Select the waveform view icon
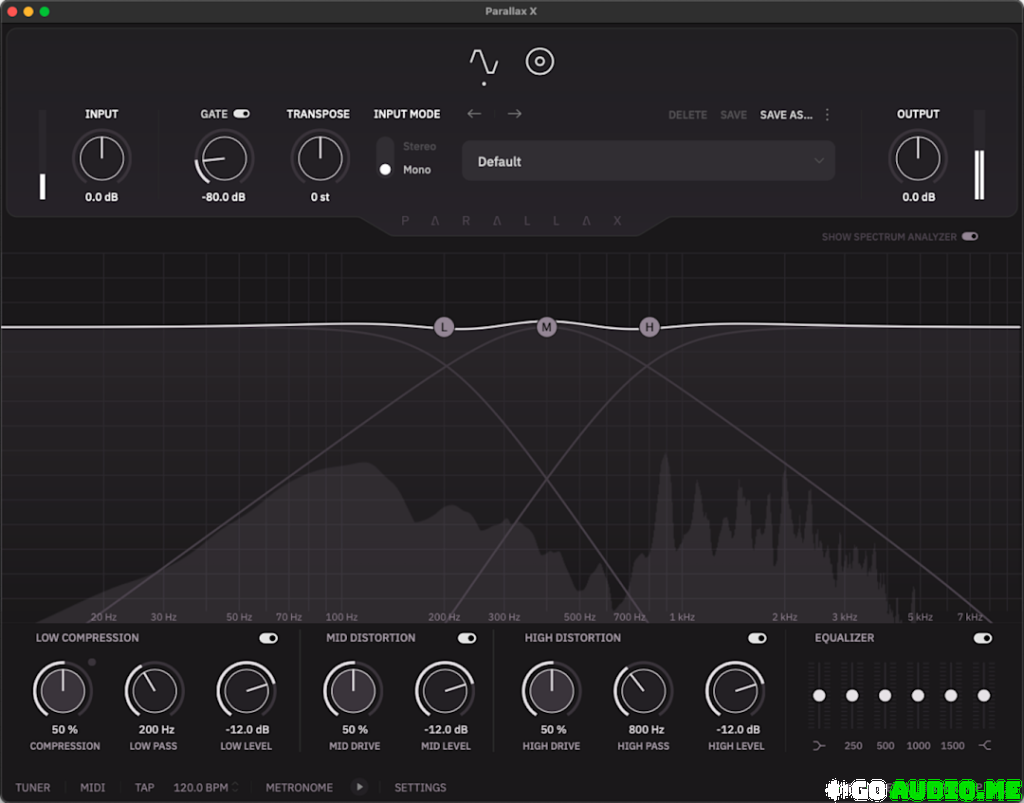The width and height of the screenshot is (1024, 803). point(484,61)
